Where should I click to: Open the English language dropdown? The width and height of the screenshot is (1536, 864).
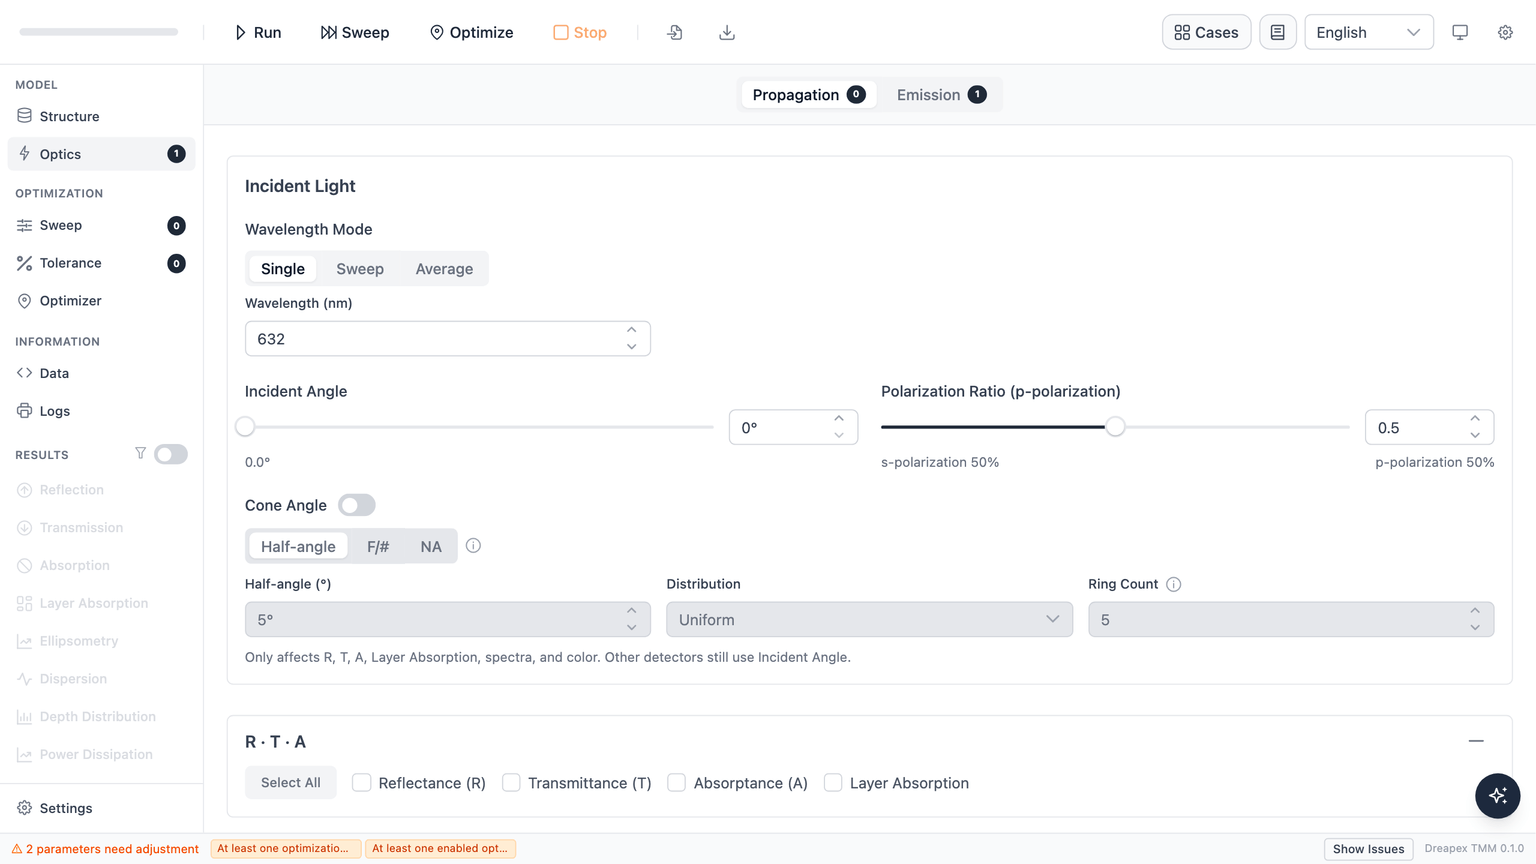pos(1368,32)
